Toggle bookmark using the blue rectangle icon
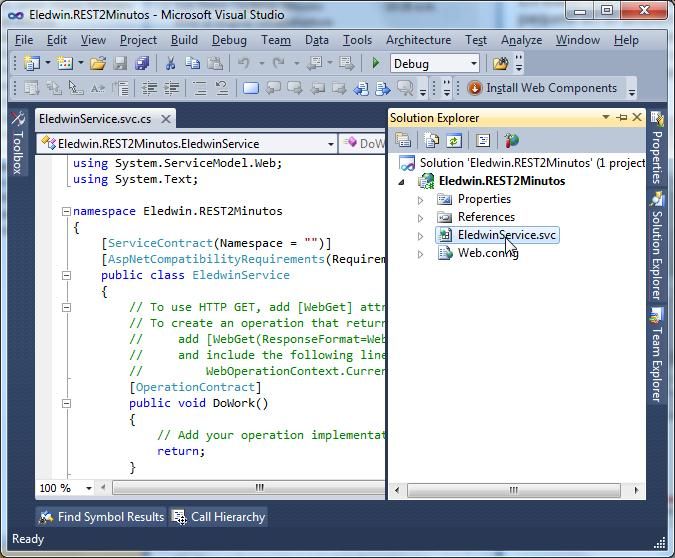Screen dimensions: 675x558 pyautogui.click(x=251, y=88)
